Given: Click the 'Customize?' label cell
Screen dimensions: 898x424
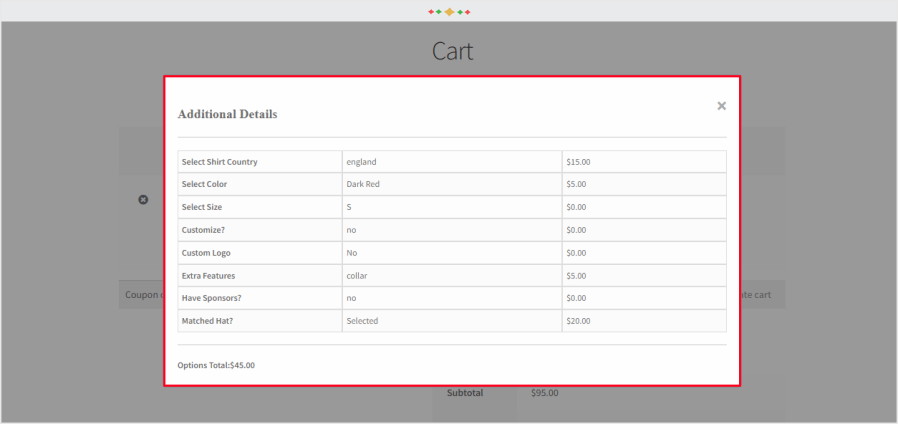Looking at the screenshot, I should click(x=260, y=230).
